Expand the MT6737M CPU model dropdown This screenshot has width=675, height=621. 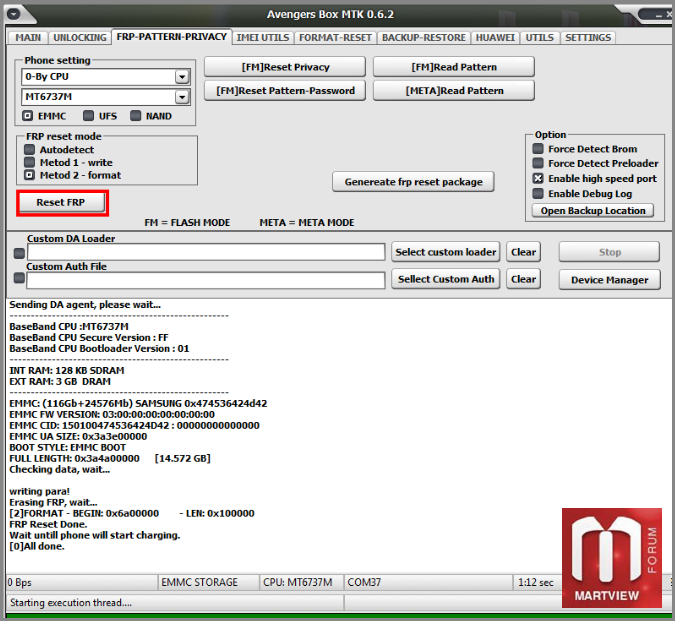pyautogui.click(x=182, y=97)
